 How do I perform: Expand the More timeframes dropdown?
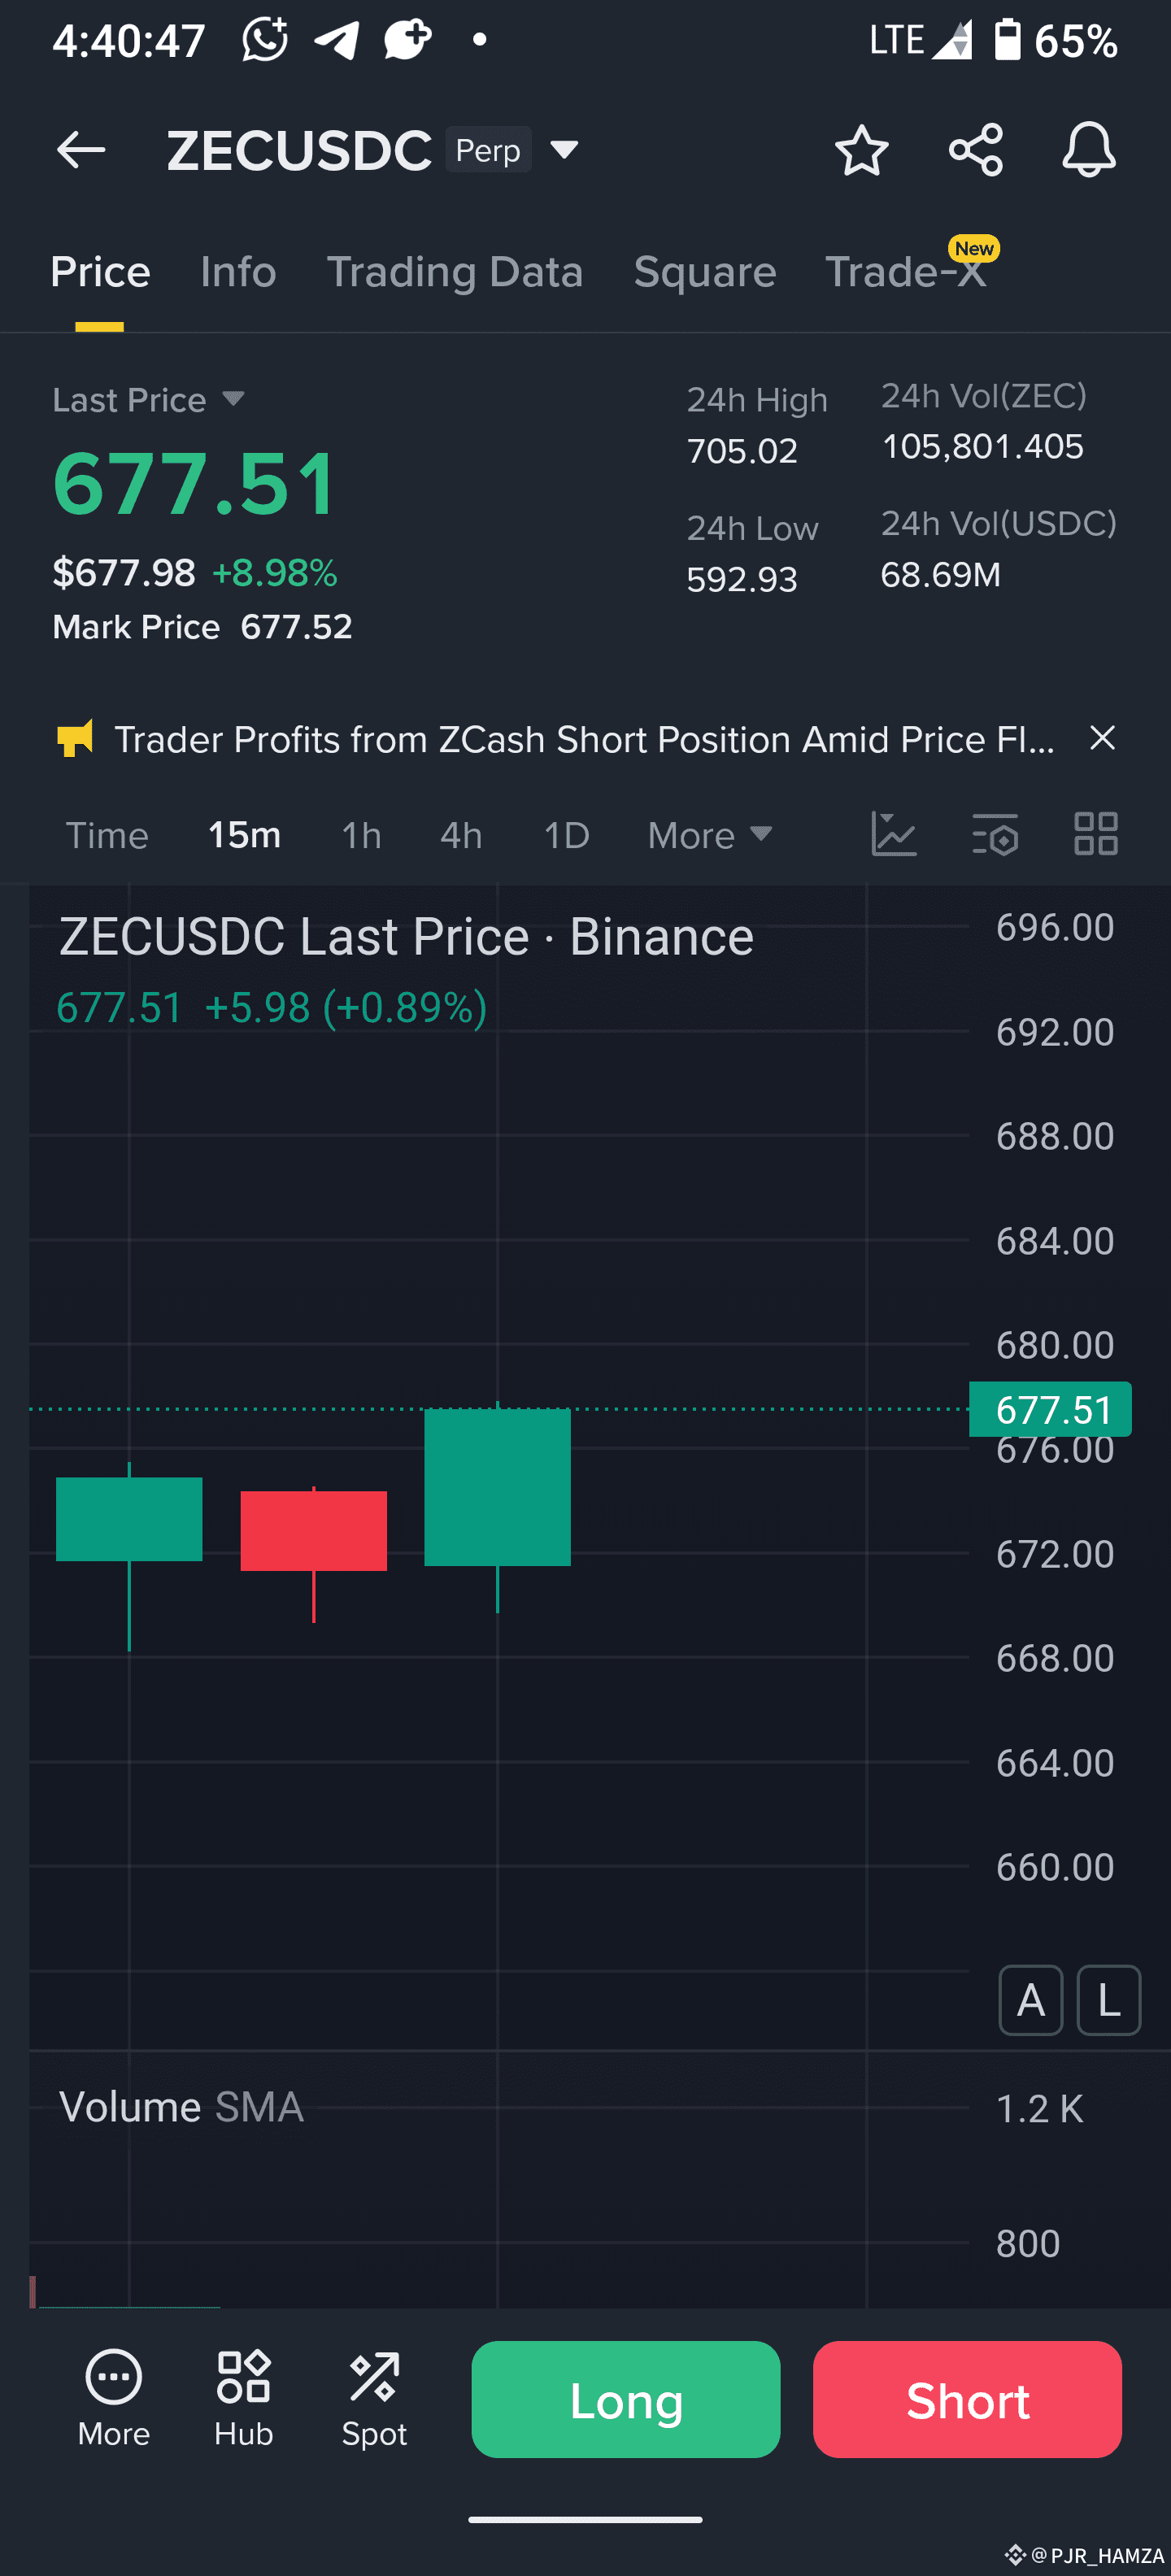coord(710,835)
